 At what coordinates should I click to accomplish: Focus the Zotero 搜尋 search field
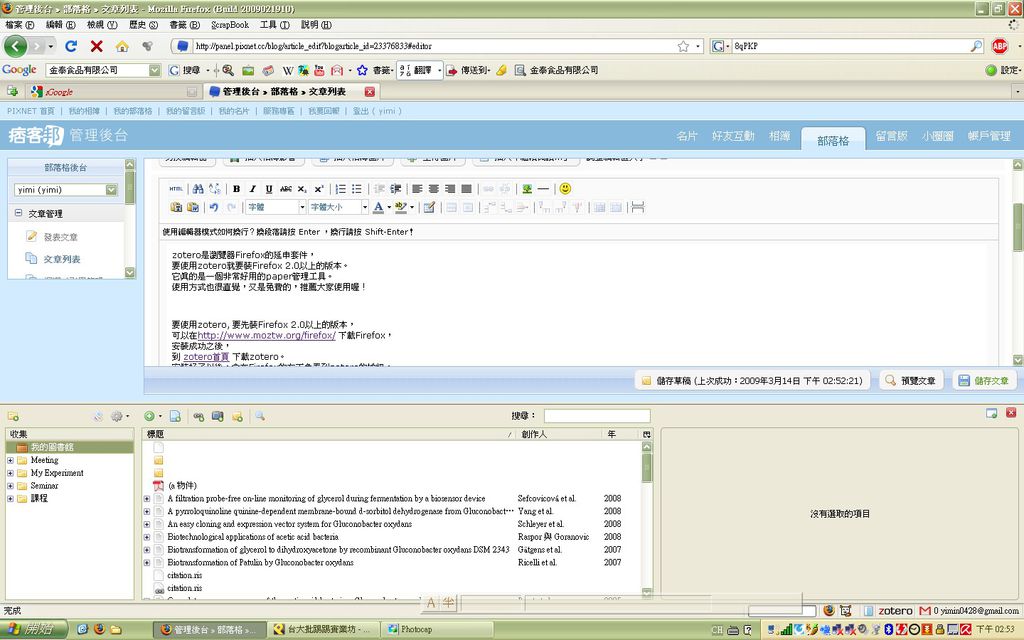[x=597, y=416]
